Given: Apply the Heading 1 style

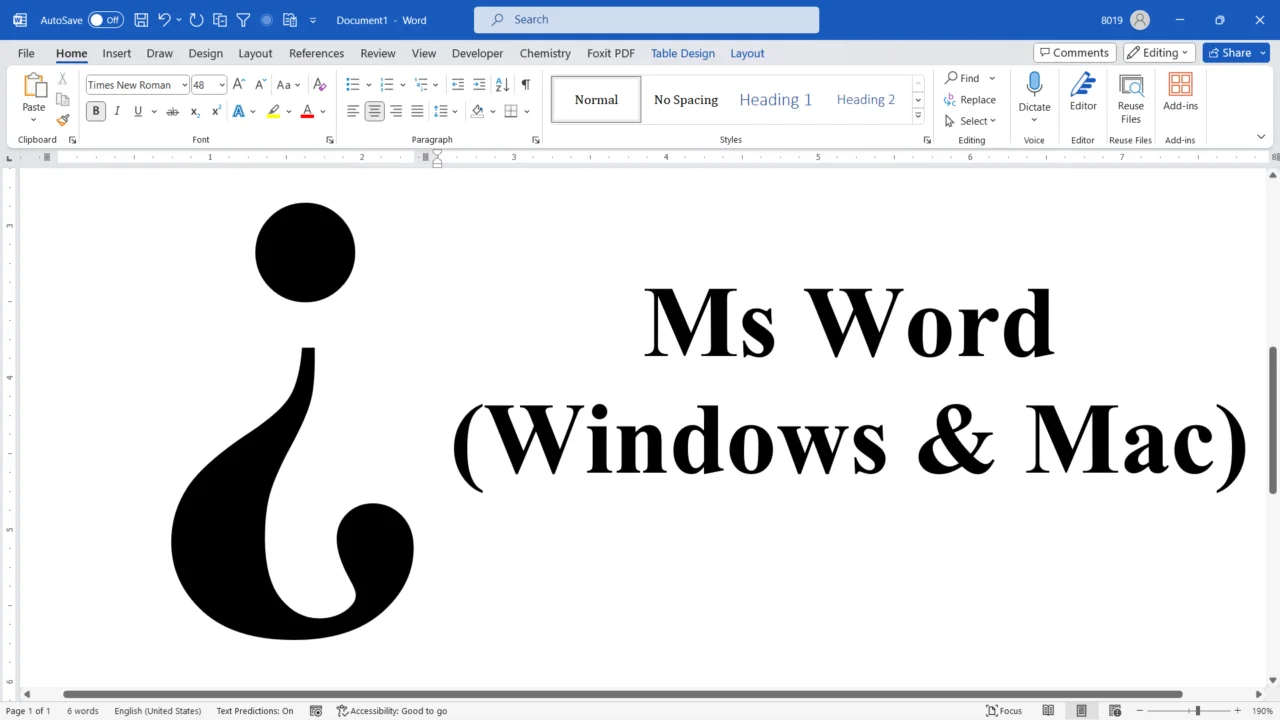Looking at the screenshot, I should click(775, 99).
